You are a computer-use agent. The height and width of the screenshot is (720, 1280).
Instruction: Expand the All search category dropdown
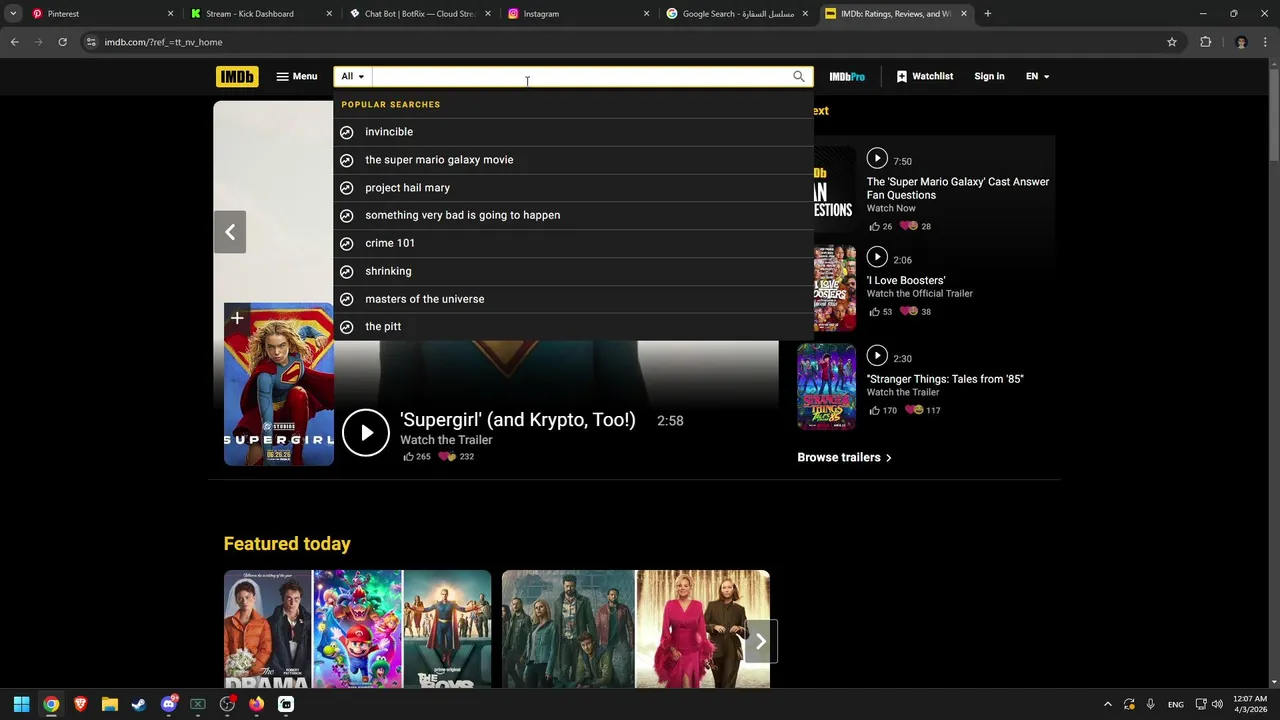pyautogui.click(x=353, y=76)
